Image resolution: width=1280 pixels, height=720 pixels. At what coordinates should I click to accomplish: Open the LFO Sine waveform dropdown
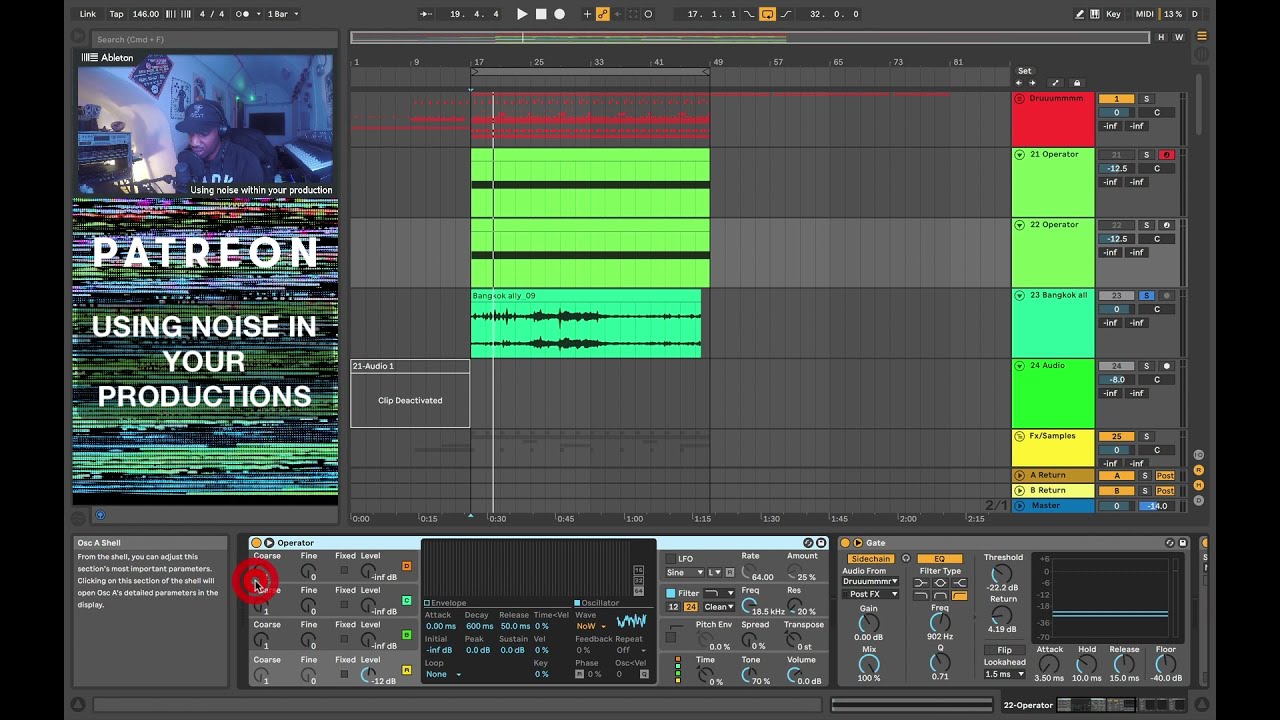686,573
